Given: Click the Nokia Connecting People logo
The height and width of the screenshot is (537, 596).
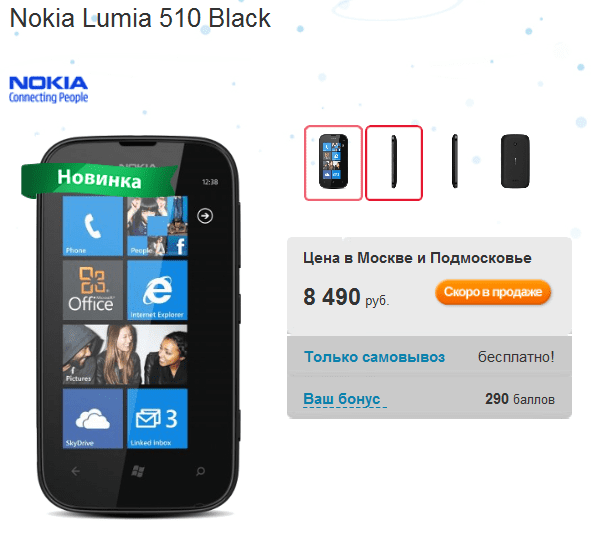Looking at the screenshot, I should (48, 89).
